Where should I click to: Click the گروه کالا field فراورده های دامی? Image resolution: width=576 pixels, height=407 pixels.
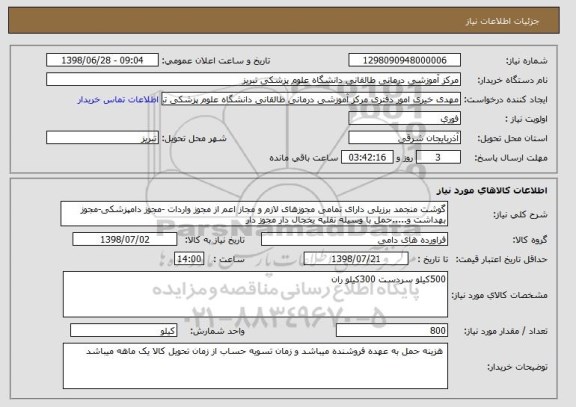tap(354, 240)
